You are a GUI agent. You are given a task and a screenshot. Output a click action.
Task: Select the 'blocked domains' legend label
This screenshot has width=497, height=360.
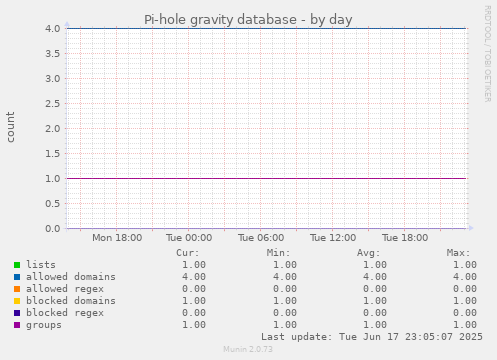(x=71, y=301)
